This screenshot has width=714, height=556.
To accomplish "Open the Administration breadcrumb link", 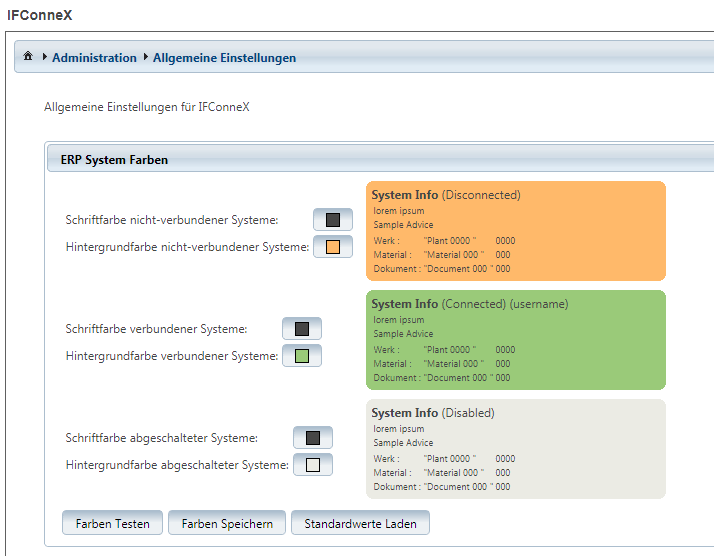I will point(94,58).
